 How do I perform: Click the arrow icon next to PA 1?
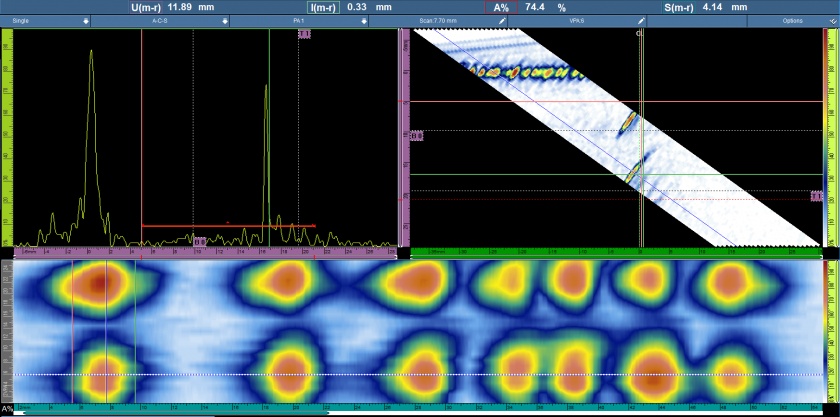click(363, 20)
